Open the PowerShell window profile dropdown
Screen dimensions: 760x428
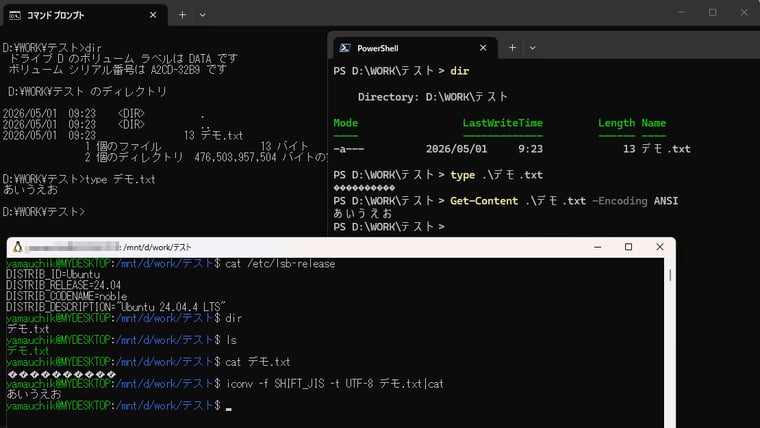point(533,48)
